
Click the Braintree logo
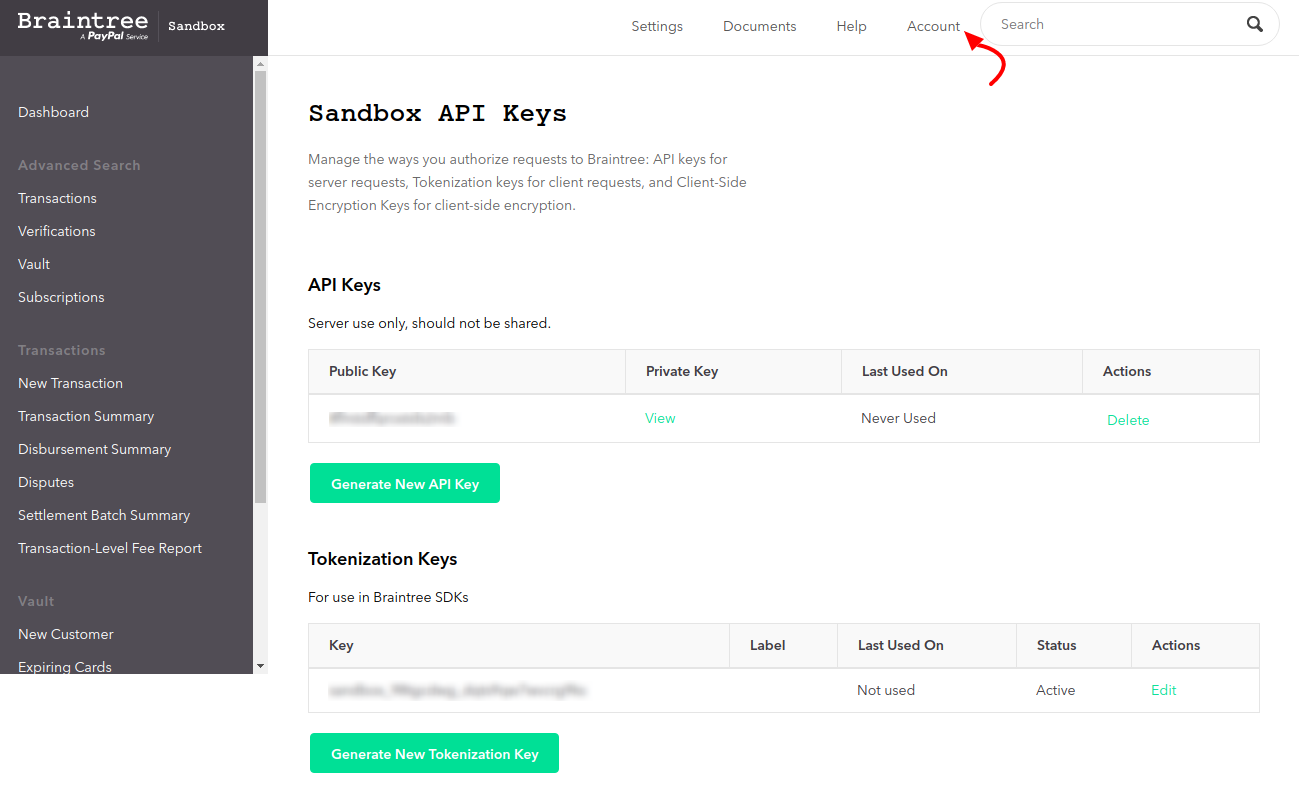click(x=83, y=26)
